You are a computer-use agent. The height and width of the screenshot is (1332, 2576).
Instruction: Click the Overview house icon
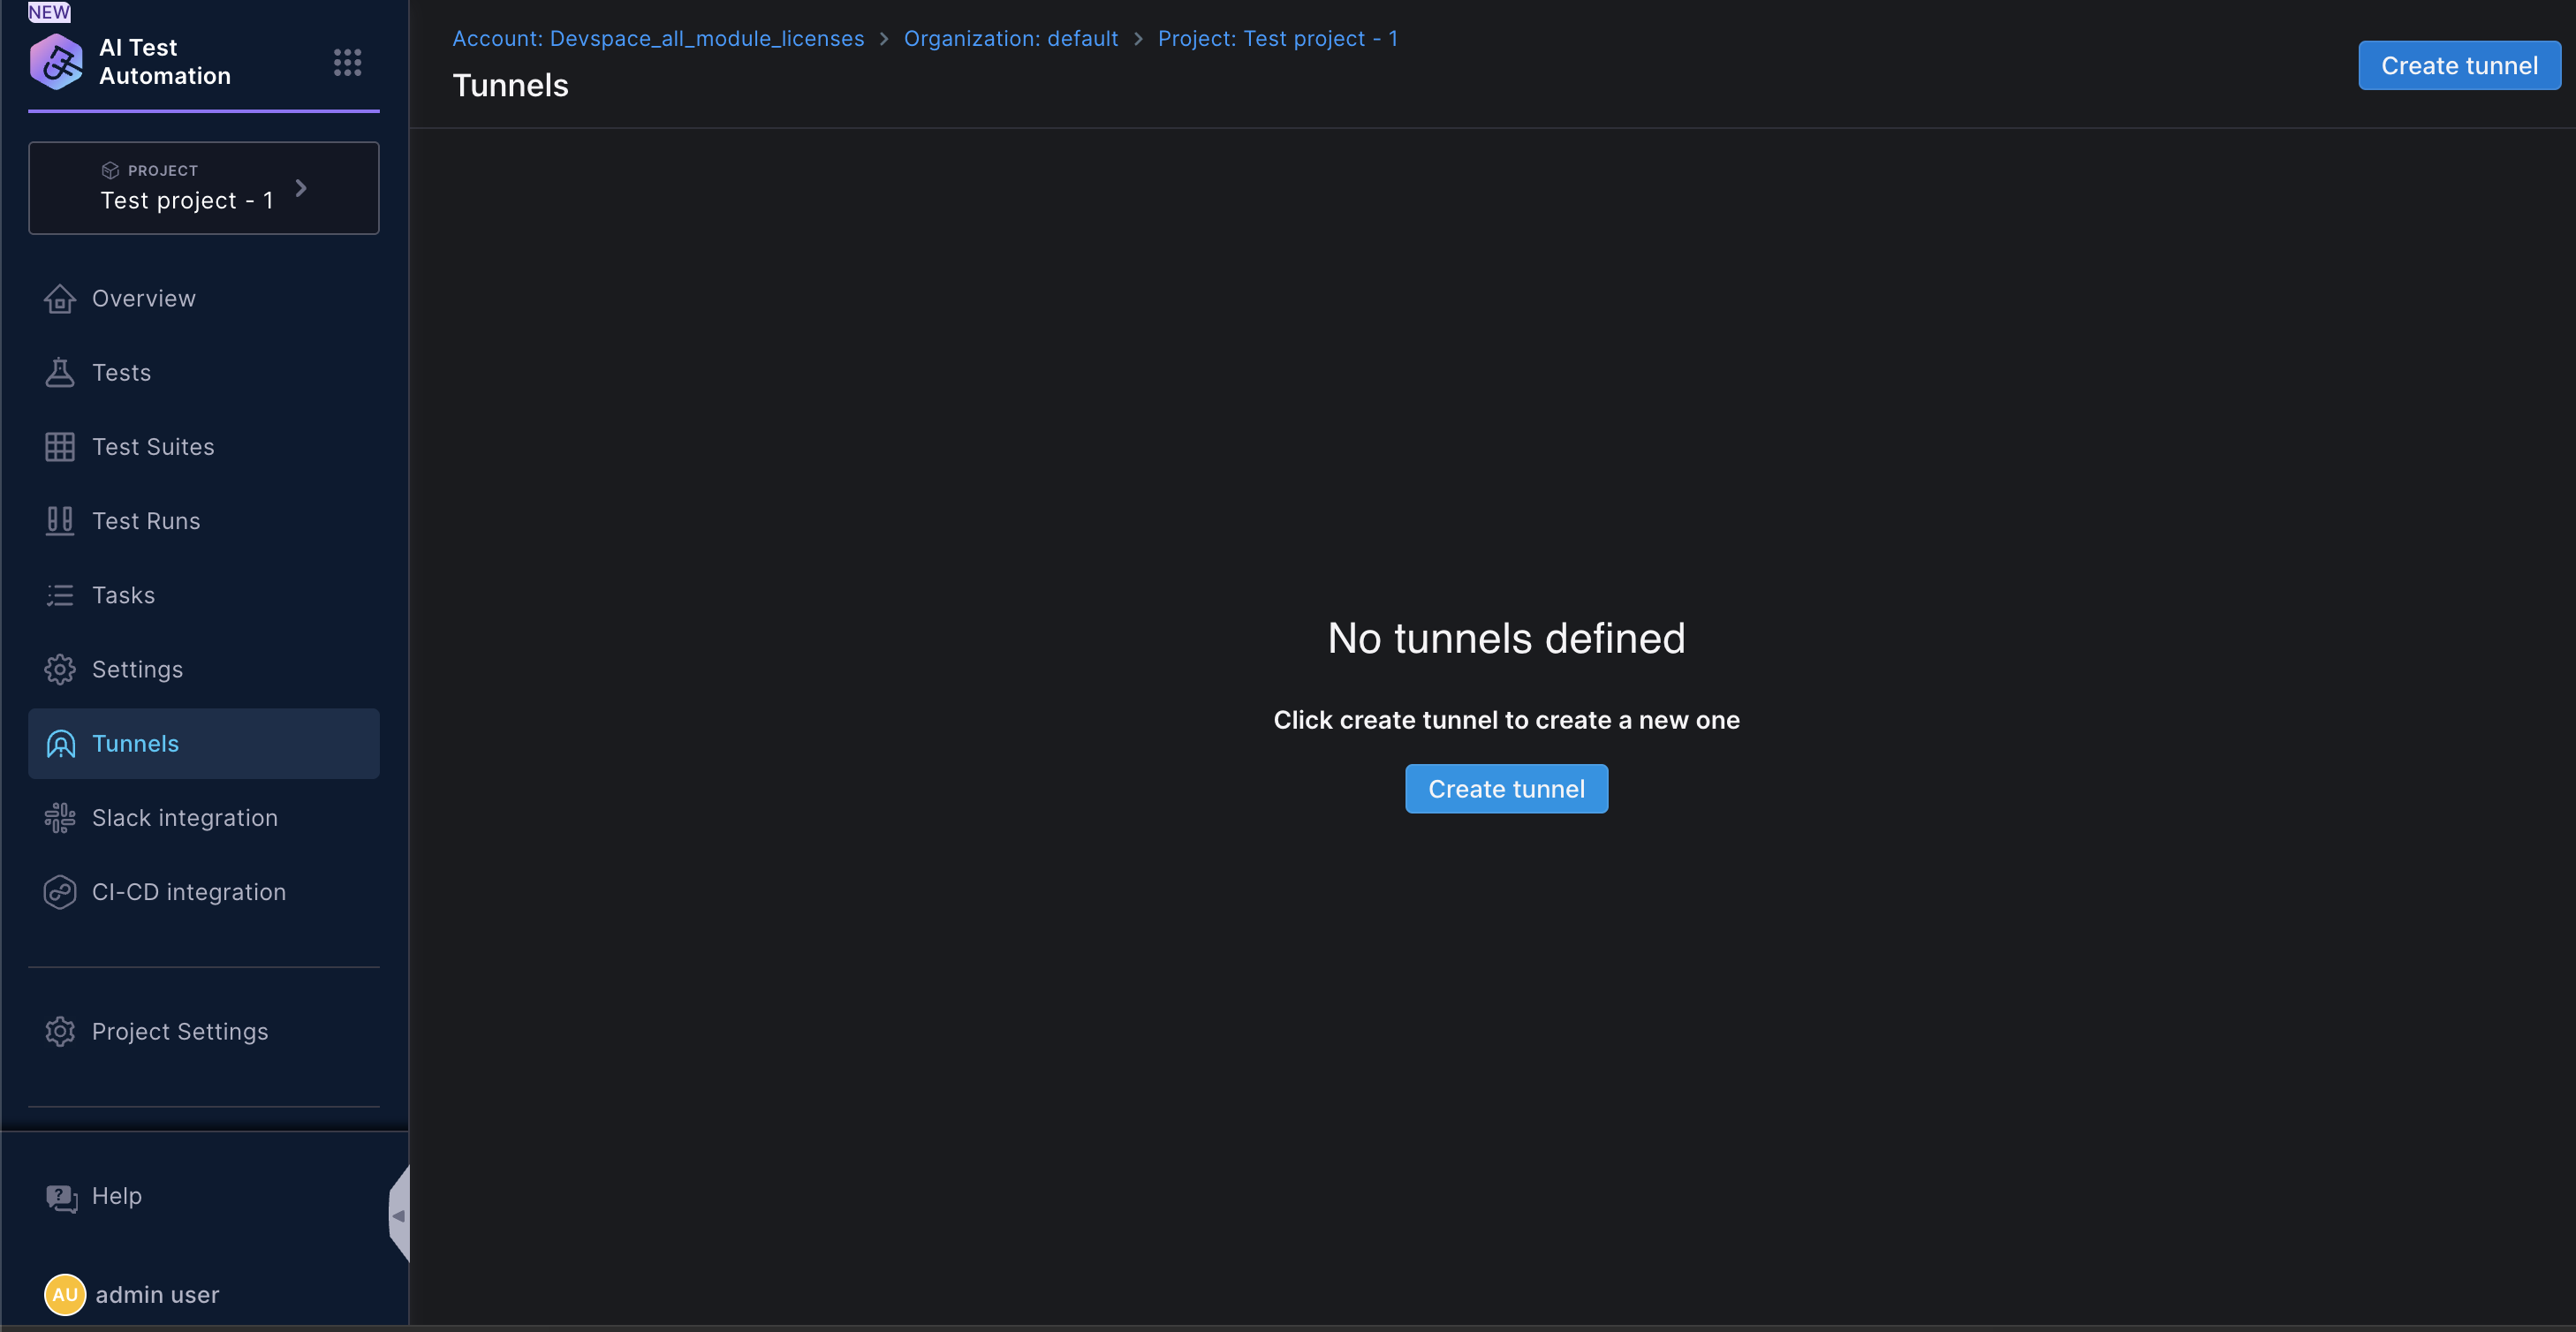click(x=60, y=299)
